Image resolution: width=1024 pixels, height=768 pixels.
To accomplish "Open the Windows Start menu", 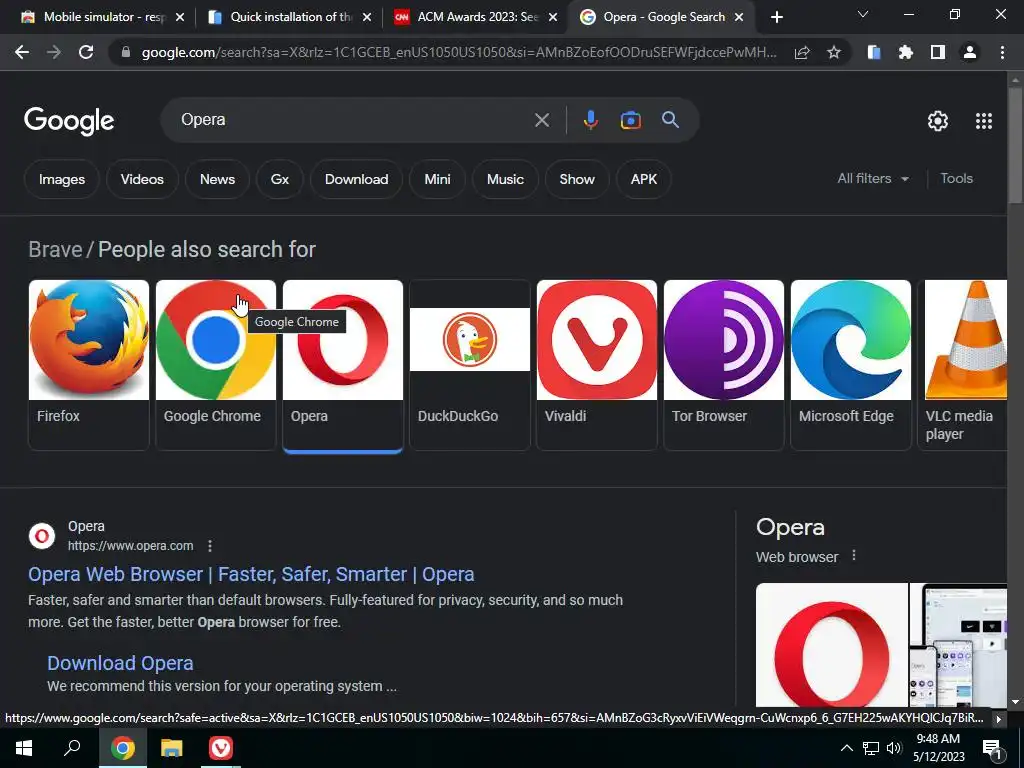I will [x=24, y=748].
